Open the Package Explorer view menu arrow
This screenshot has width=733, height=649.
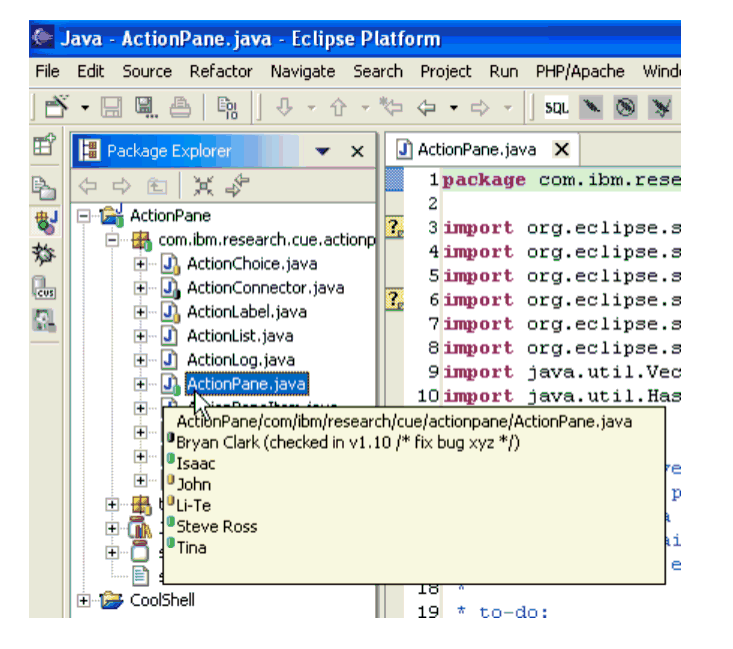pos(322,151)
